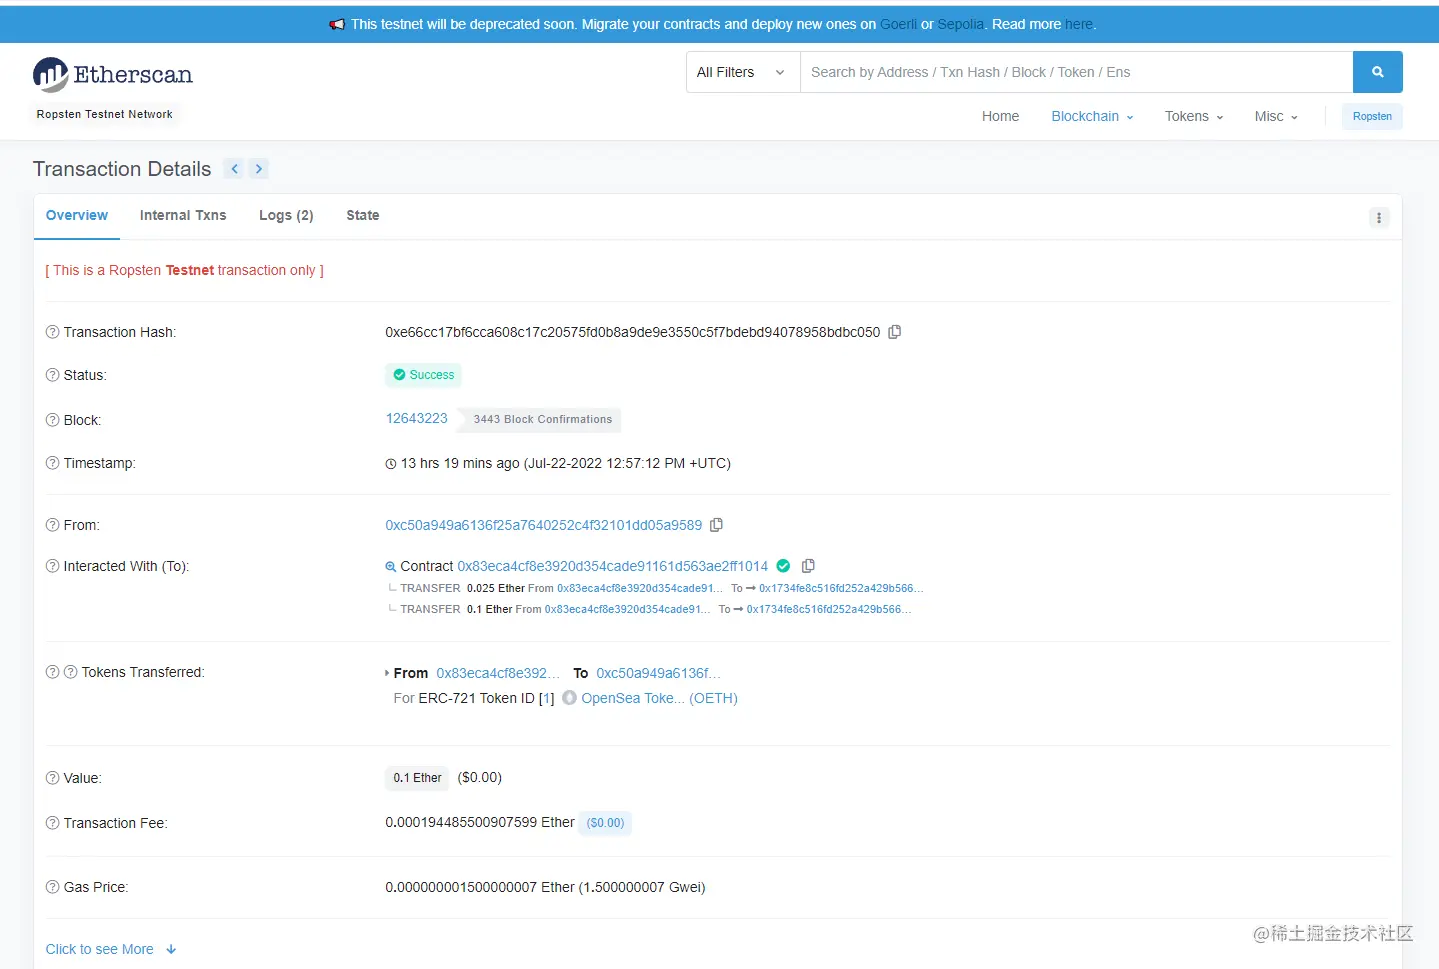
Task: Open the vertical dots options menu
Action: tap(1379, 217)
